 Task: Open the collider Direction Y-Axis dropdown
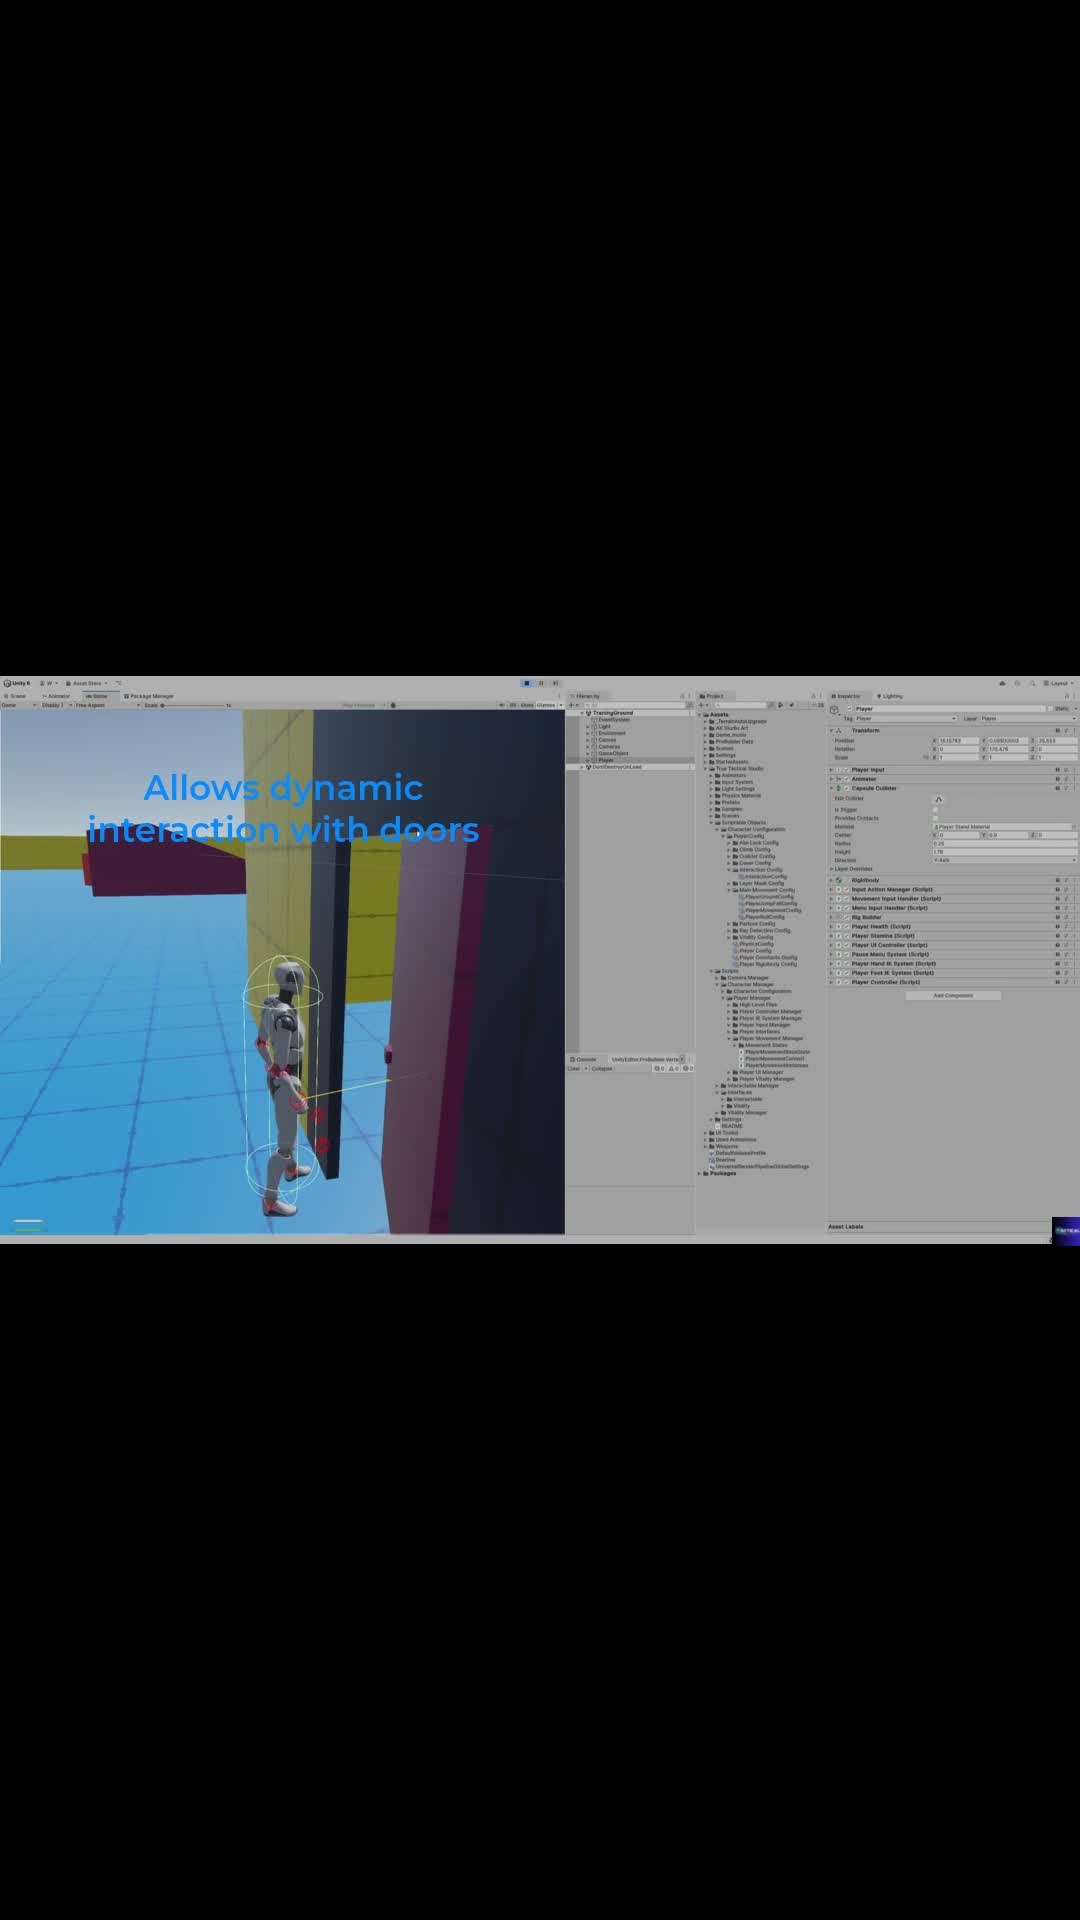point(1004,860)
